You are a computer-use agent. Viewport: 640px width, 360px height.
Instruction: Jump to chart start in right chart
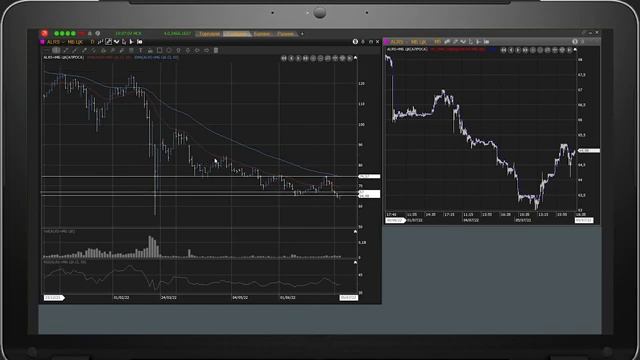[x=504, y=50]
